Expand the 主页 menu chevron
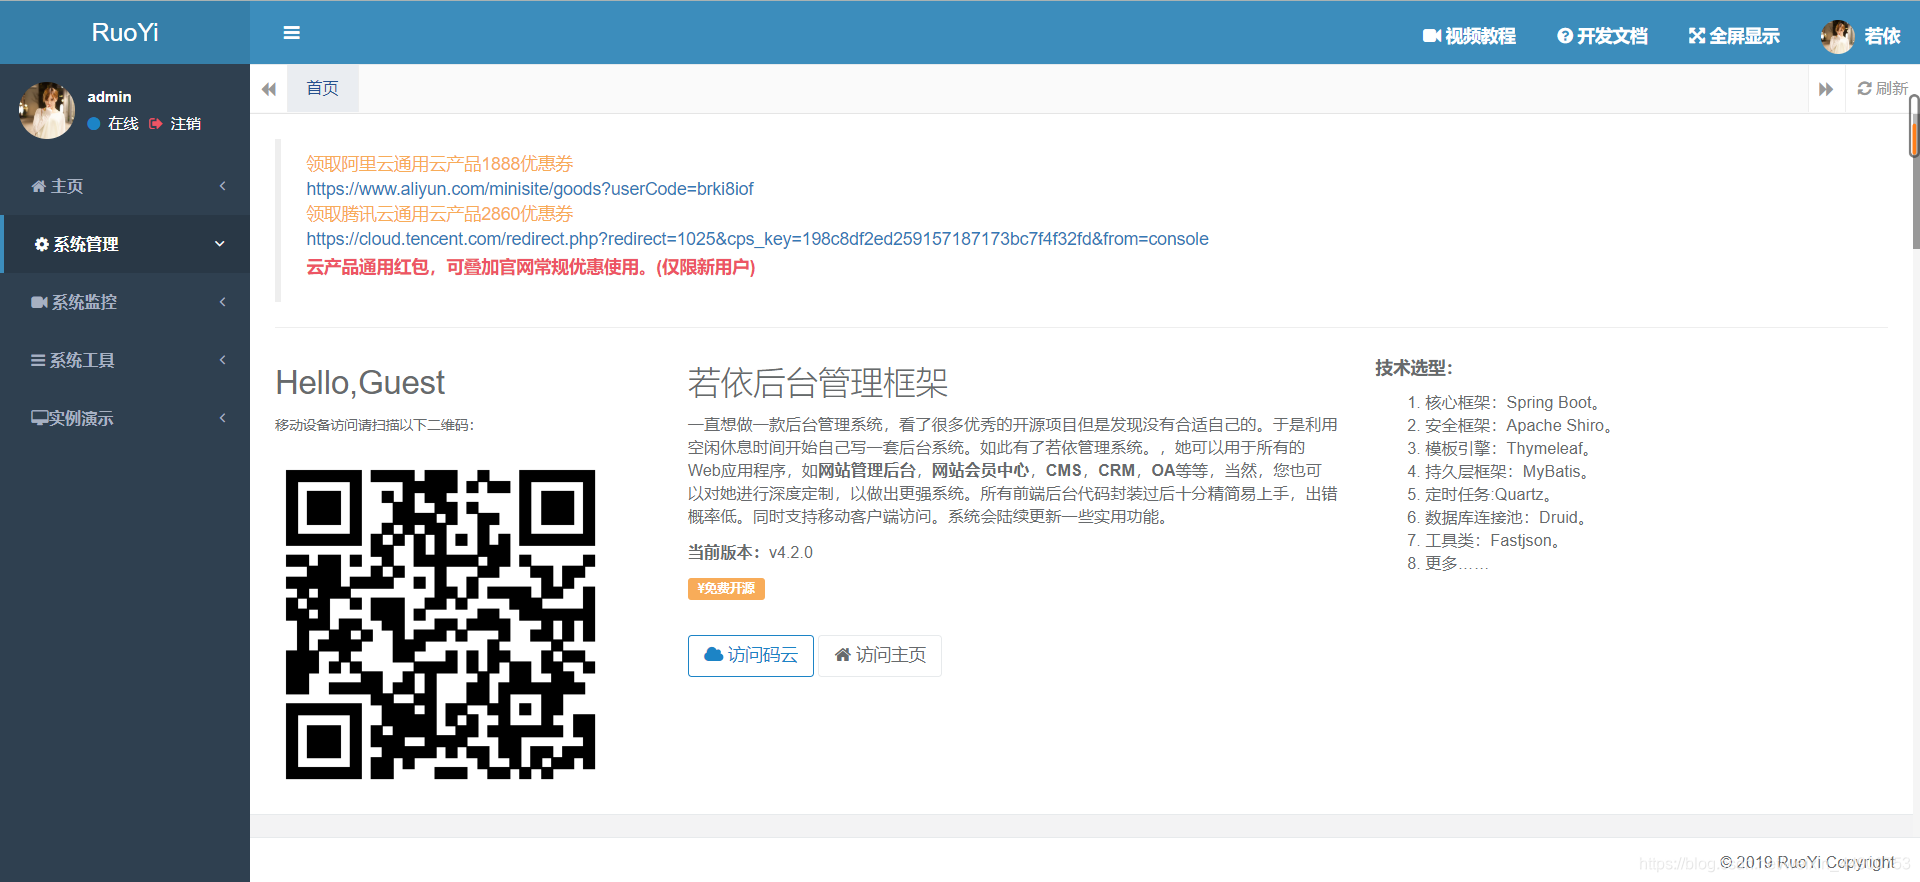The image size is (1920, 882). pyautogui.click(x=222, y=186)
